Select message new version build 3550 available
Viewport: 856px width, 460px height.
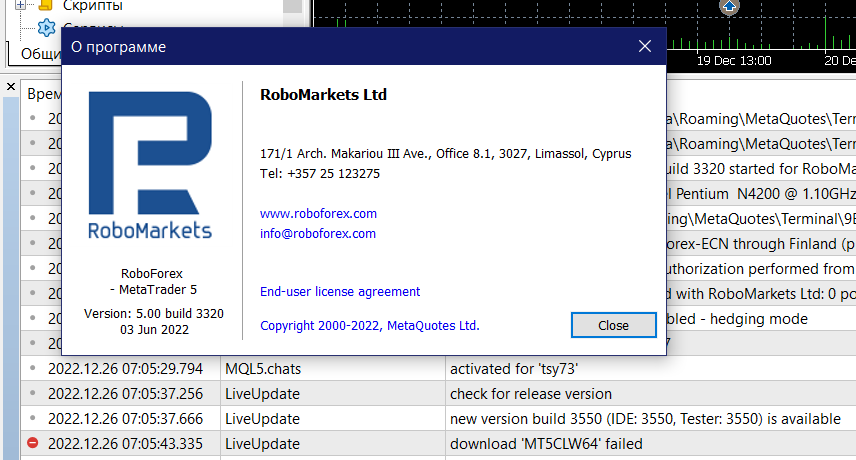[645, 419]
